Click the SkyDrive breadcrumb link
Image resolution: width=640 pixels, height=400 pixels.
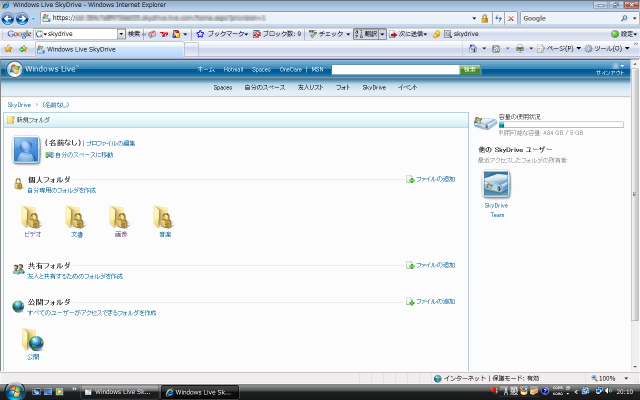19,105
